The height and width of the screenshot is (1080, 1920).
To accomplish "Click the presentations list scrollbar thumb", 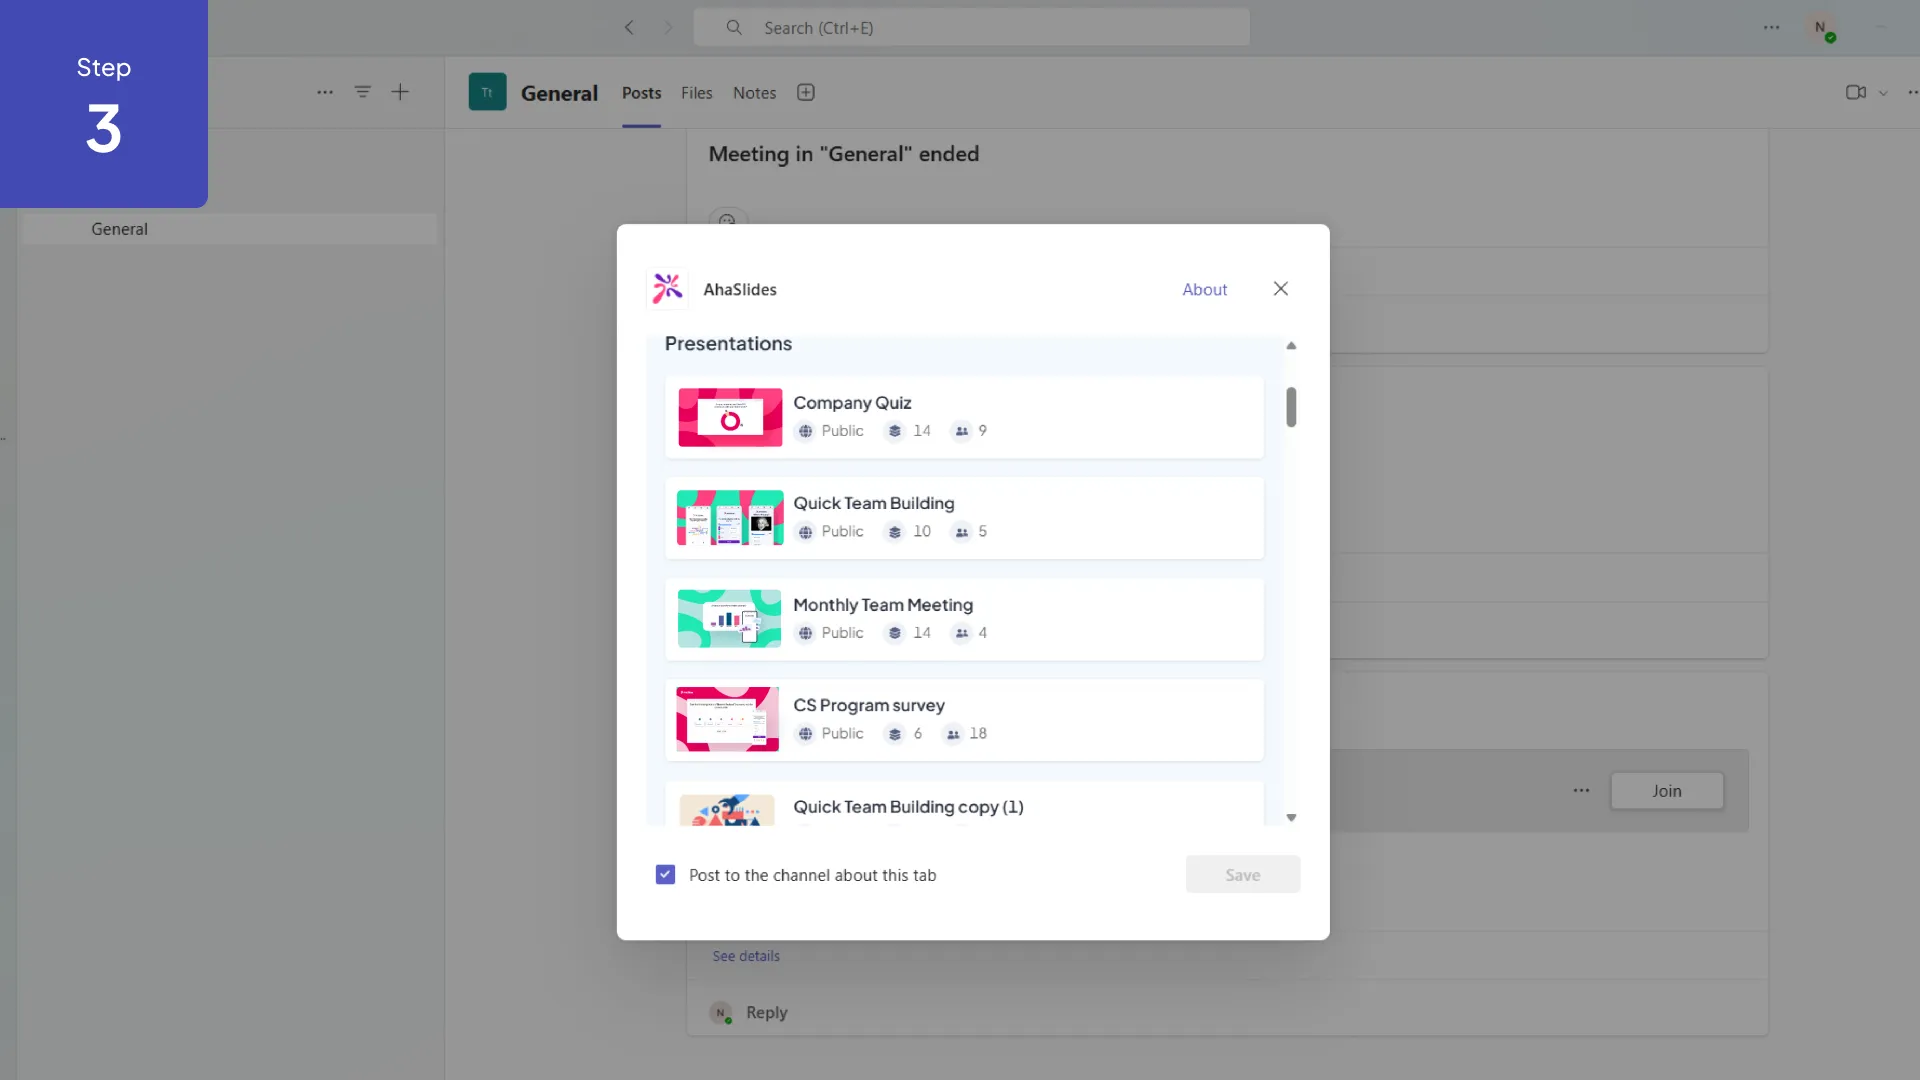I will [1291, 407].
